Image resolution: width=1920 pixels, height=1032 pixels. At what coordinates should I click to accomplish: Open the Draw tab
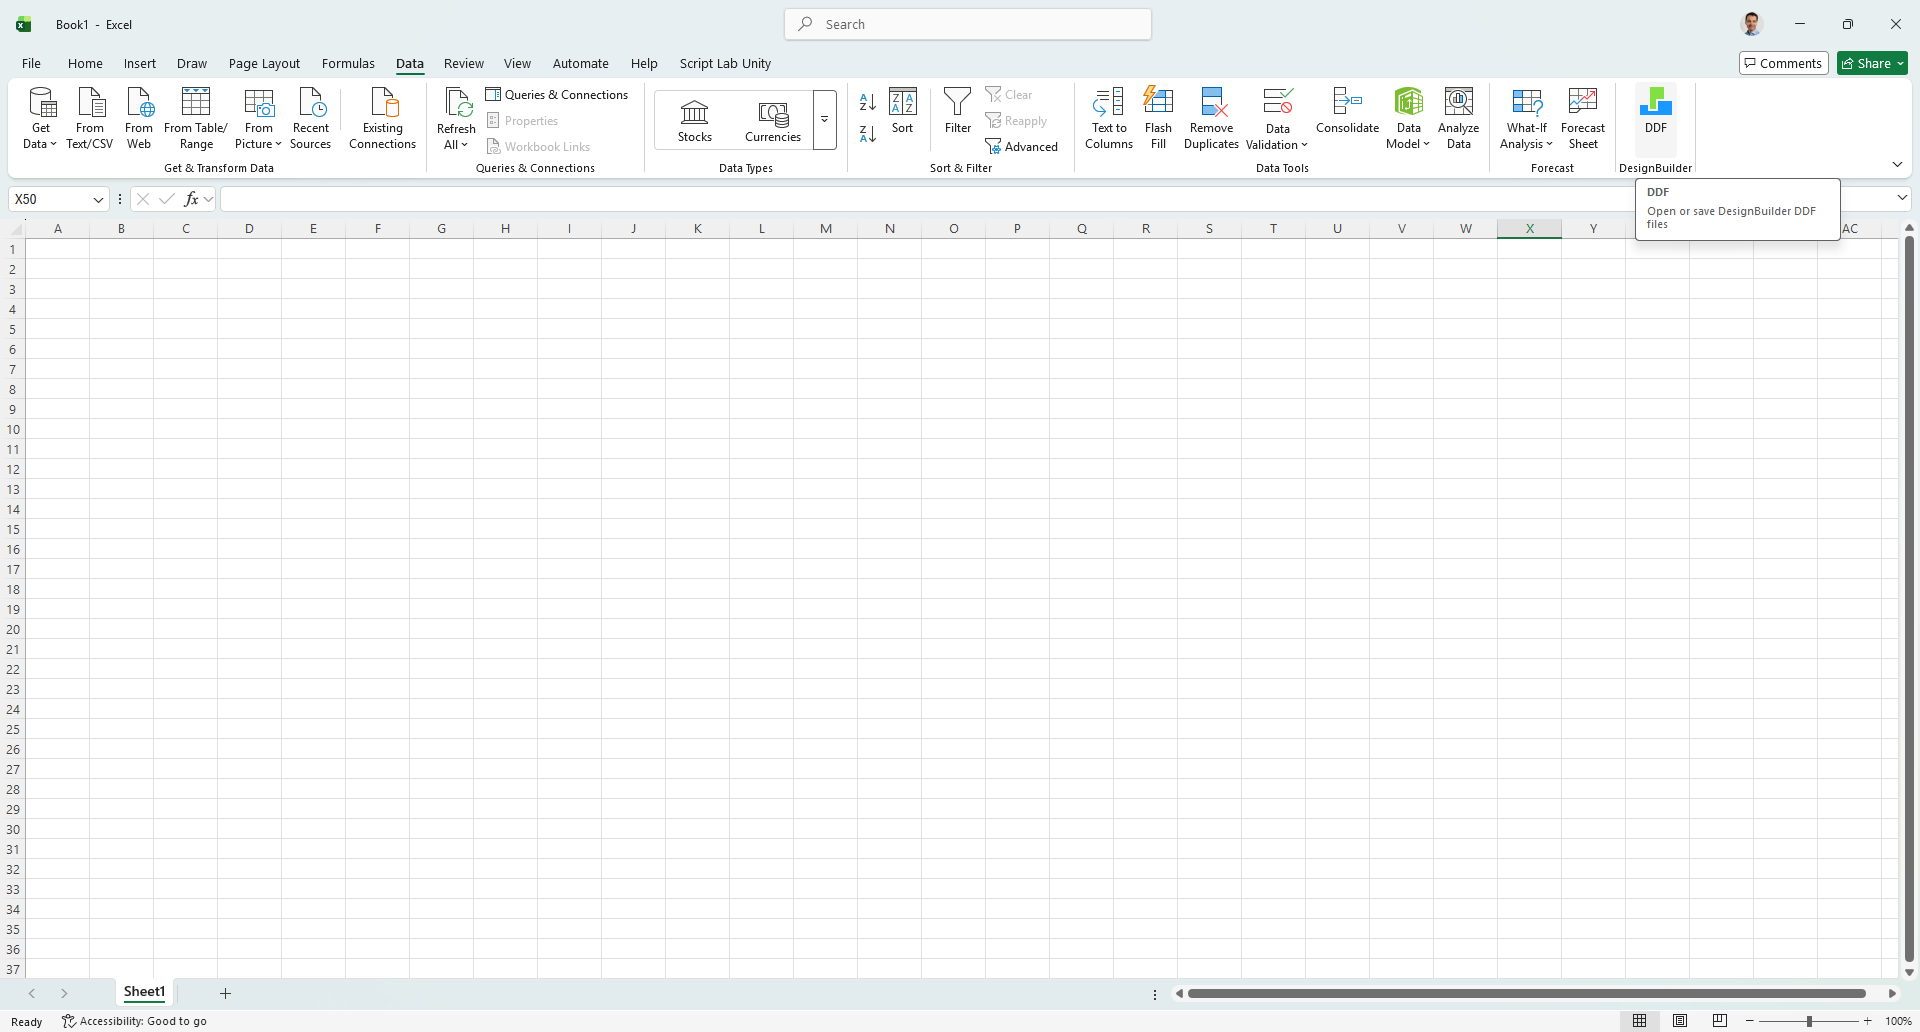pyautogui.click(x=192, y=63)
